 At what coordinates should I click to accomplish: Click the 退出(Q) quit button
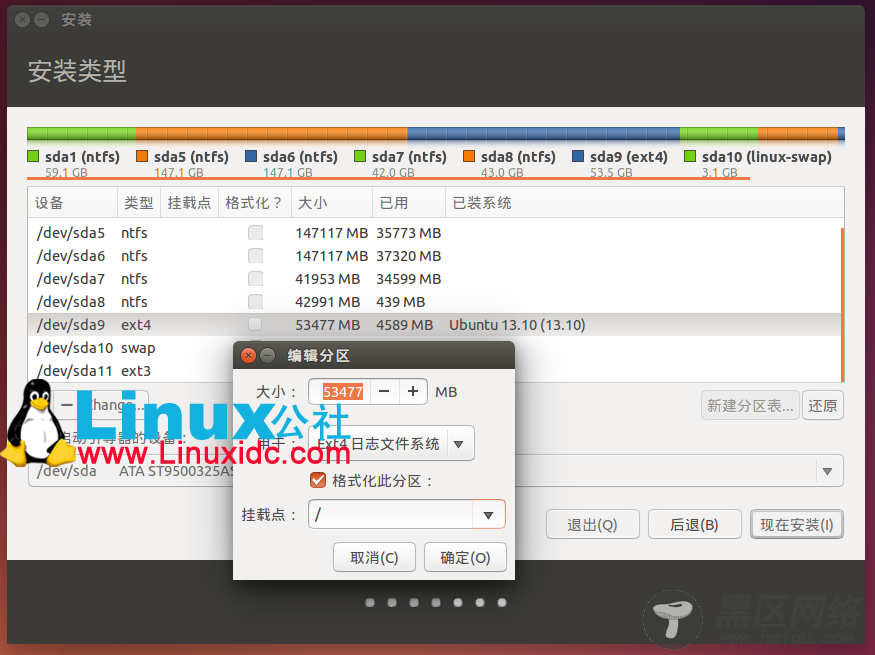[x=593, y=524]
